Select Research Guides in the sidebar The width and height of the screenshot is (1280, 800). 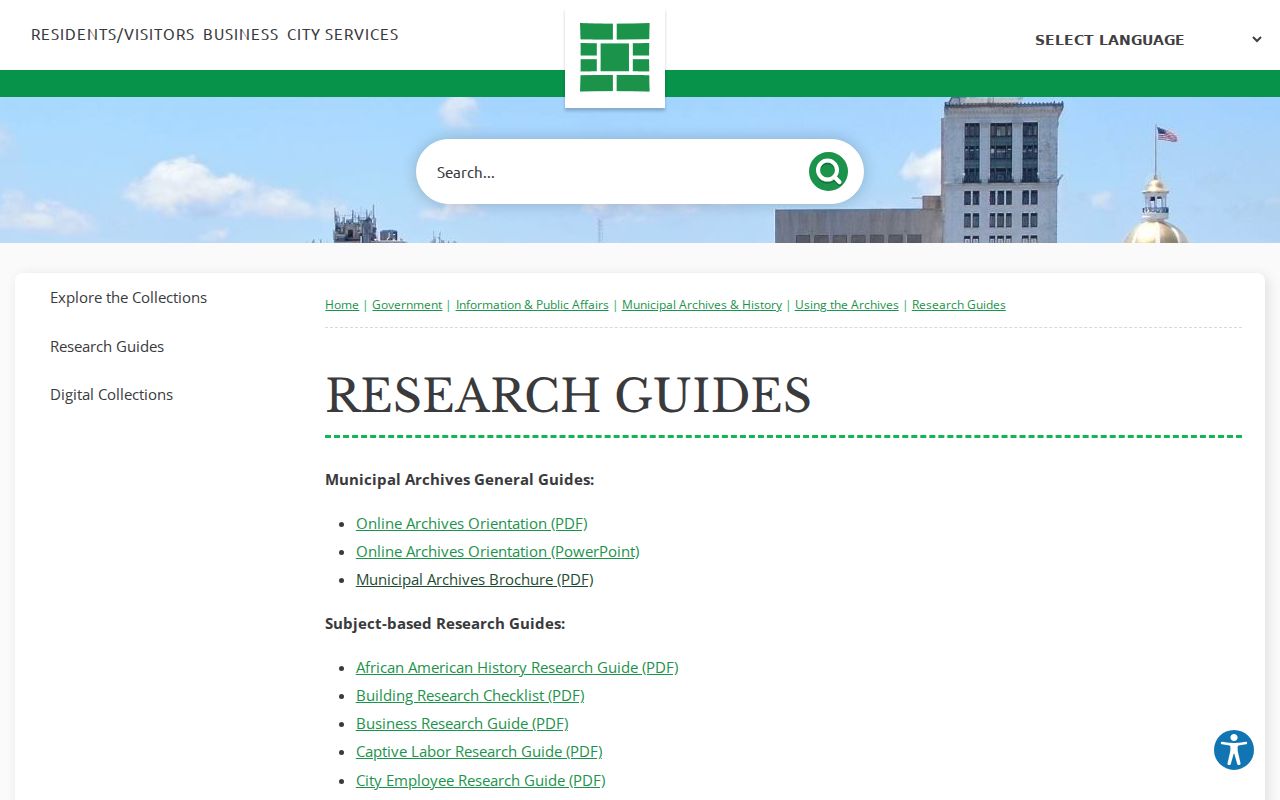107,347
